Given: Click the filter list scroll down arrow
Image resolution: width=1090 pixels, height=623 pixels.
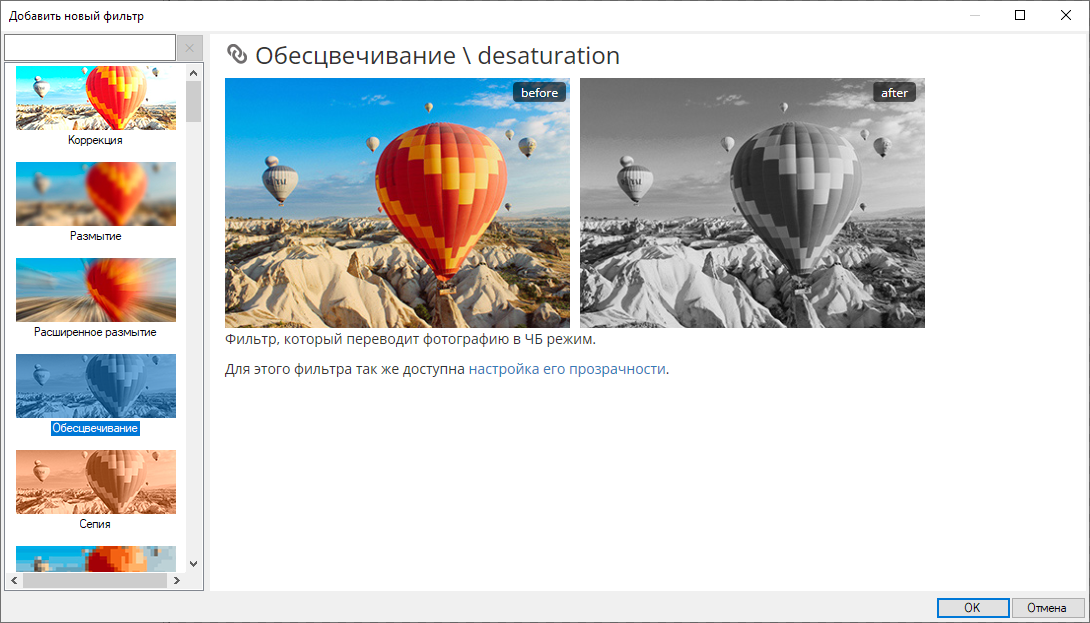Looking at the screenshot, I should [x=193, y=564].
